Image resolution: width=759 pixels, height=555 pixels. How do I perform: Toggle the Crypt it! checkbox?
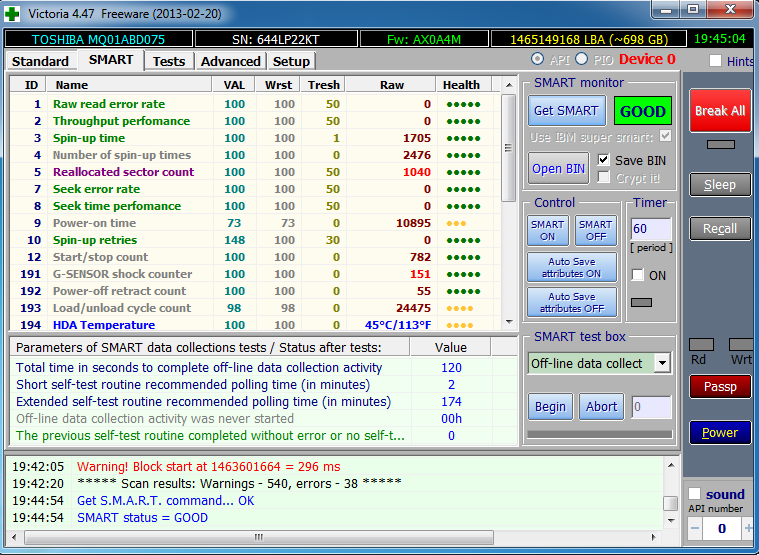[603, 177]
